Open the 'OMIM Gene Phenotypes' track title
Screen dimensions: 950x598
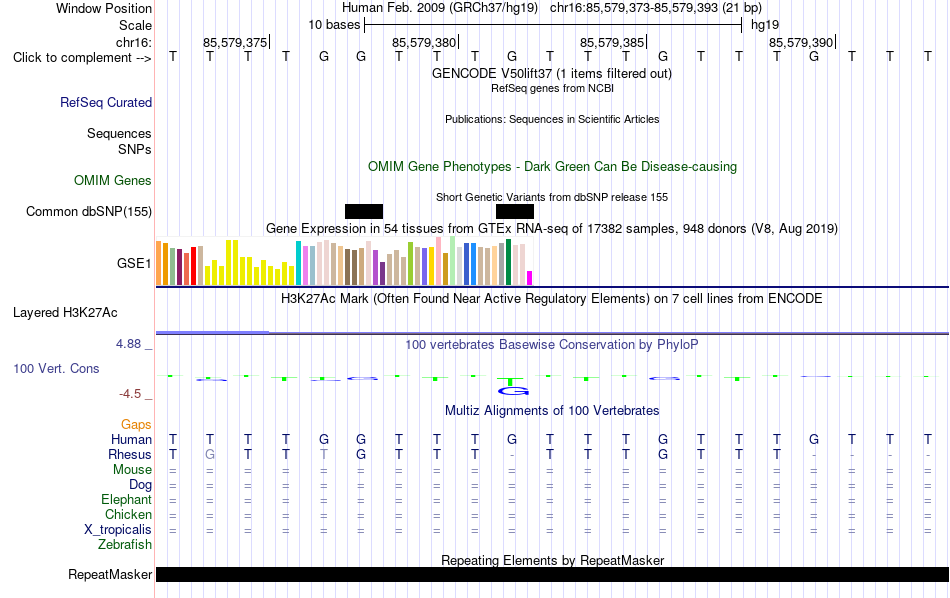pos(552,167)
